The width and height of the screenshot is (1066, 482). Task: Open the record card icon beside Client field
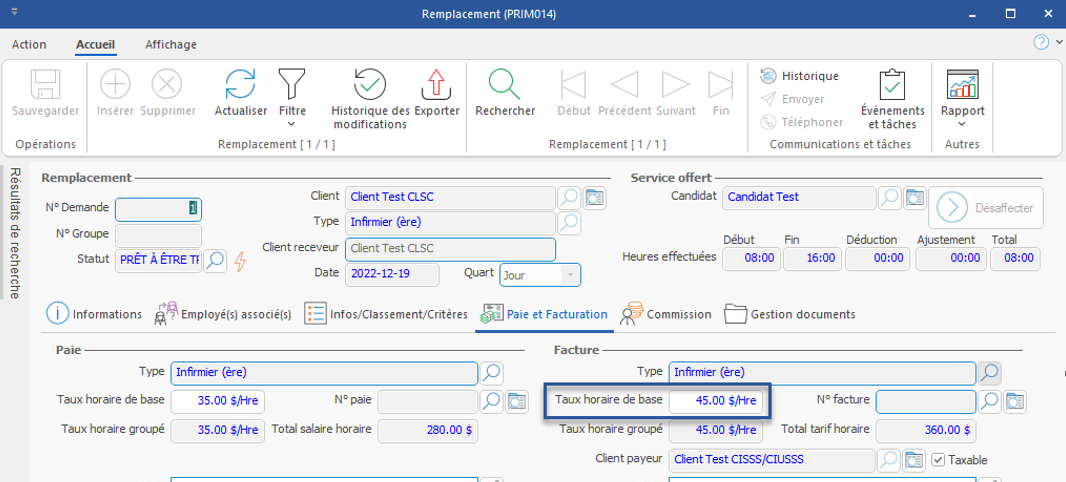point(596,198)
